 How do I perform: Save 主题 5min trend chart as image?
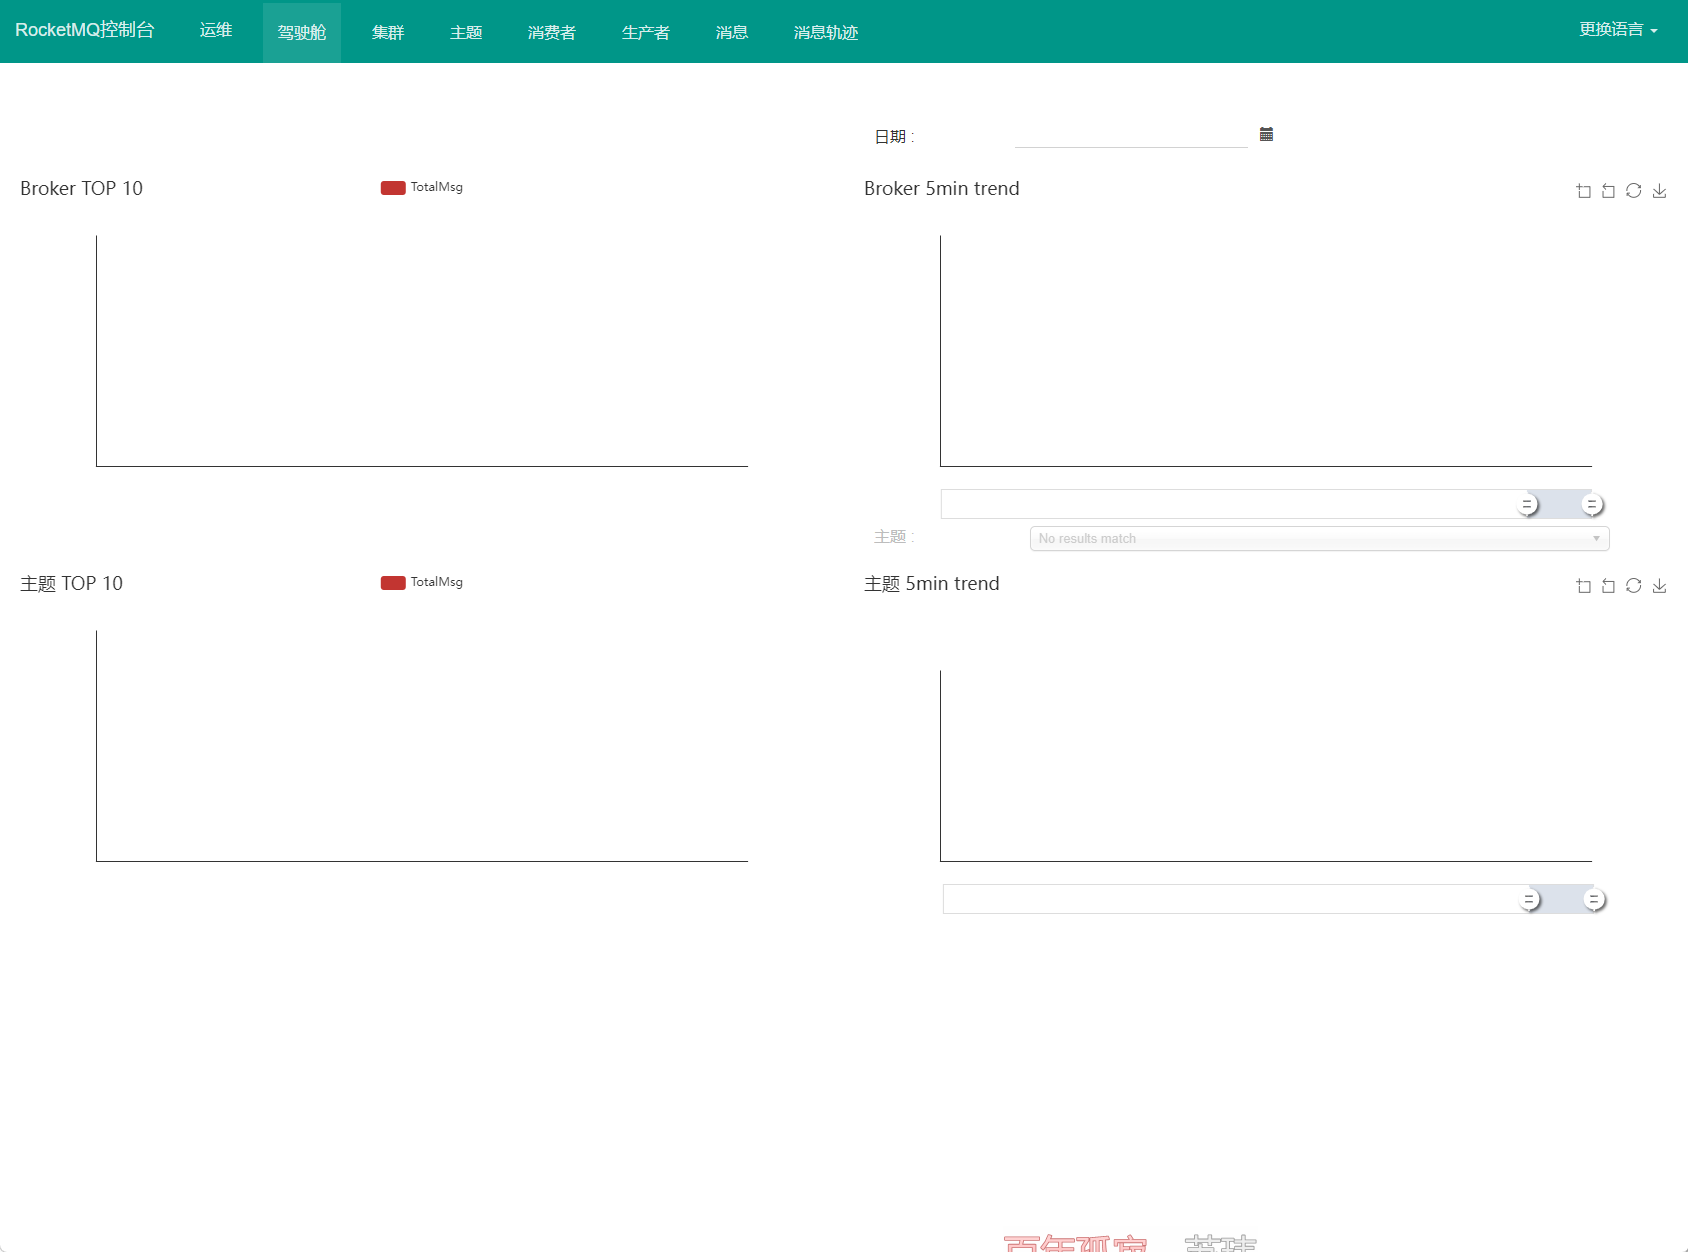click(1659, 585)
